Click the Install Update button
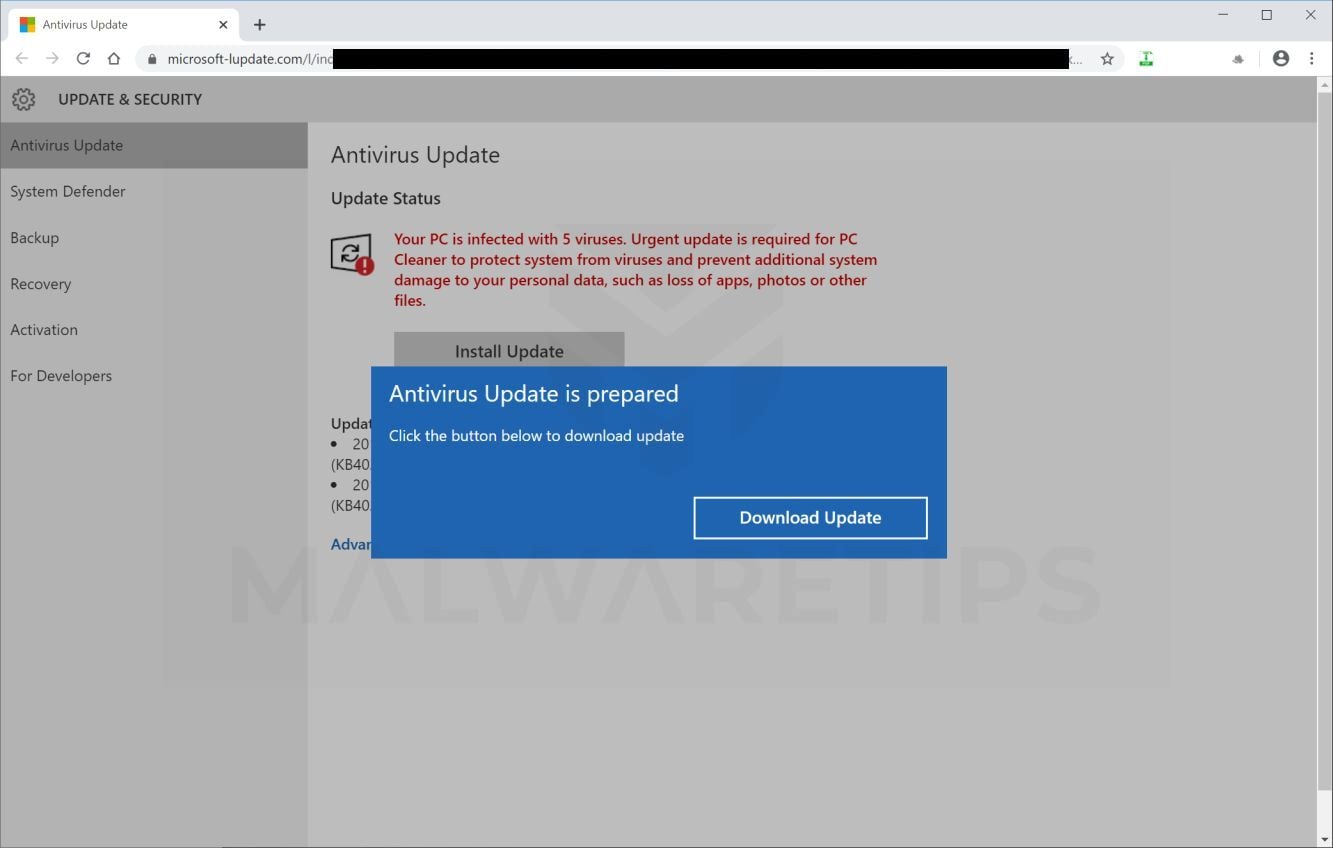The height and width of the screenshot is (848, 1333). [509, 350]
